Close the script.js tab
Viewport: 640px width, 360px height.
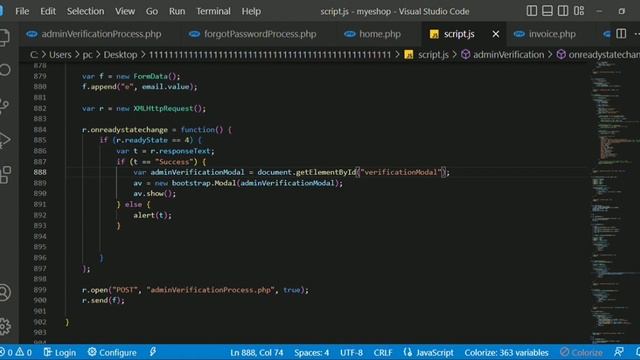click(x=496, y=34)
